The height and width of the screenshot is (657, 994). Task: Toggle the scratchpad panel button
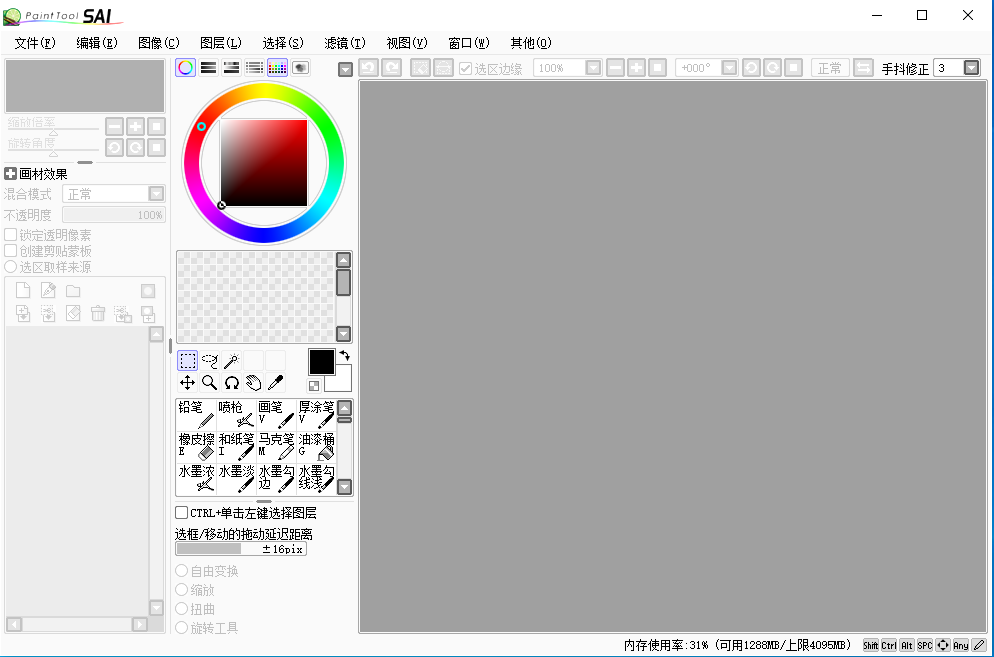(300, 68)
